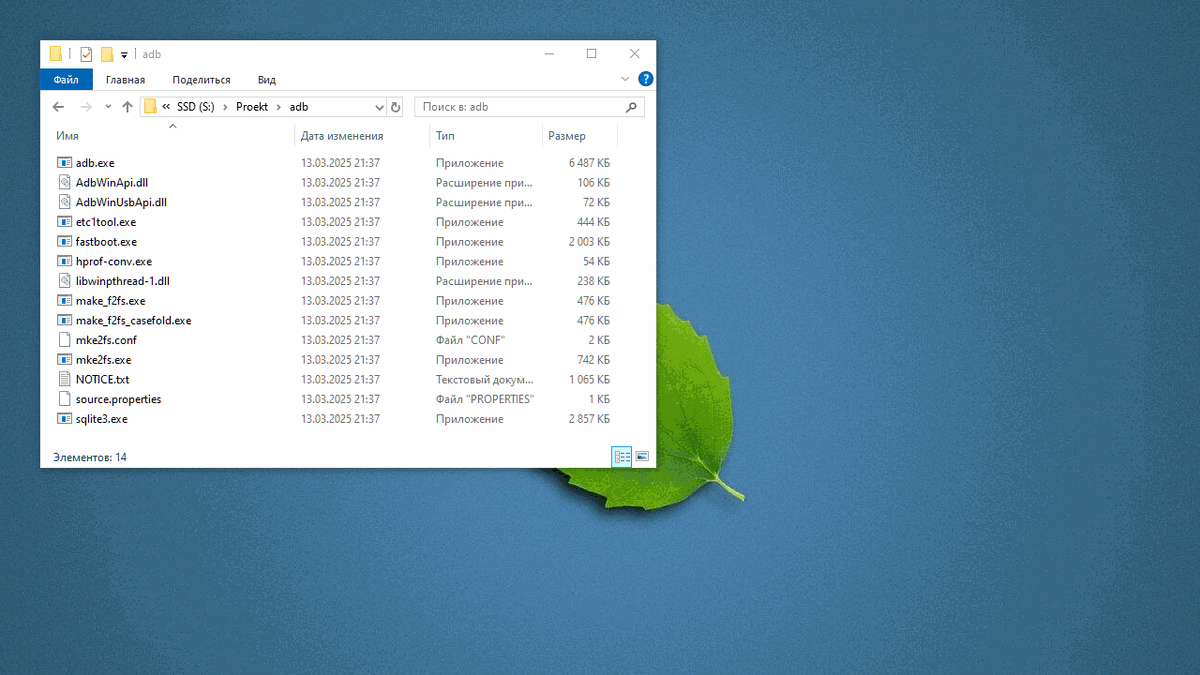Viewport: 1200px width, 675px height.
Task: Open the Вид ribbon tab
Action: click(x=267, y=80)
